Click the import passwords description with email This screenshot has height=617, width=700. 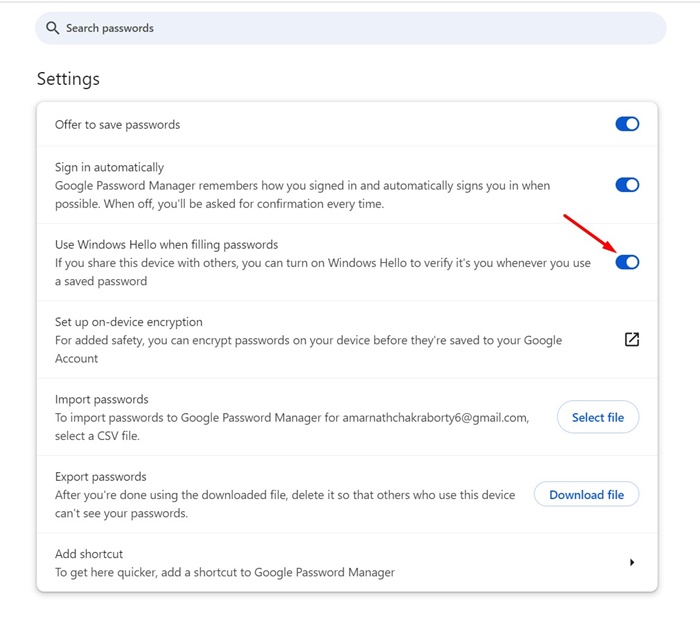click(x=292, y=426)
